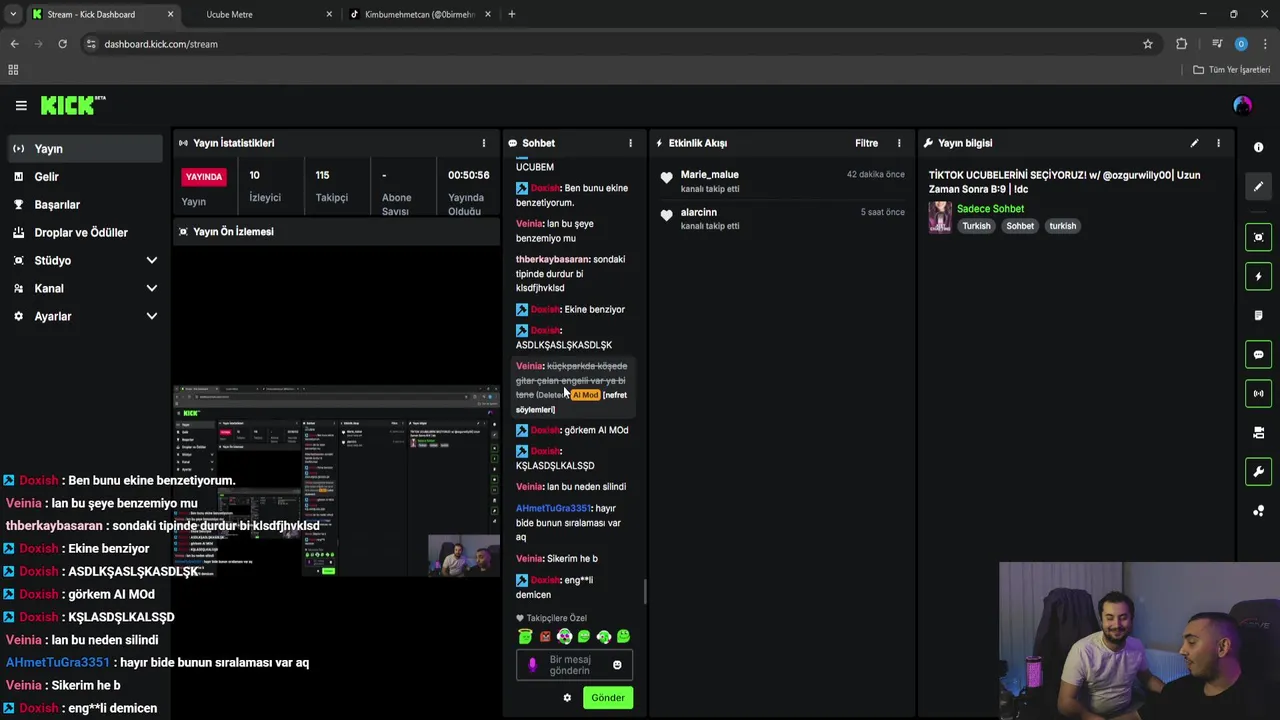This screenshot has height=720, width=1280.
Task: Click the stream category thumbnail image
Action: click(x=940, y=217)
